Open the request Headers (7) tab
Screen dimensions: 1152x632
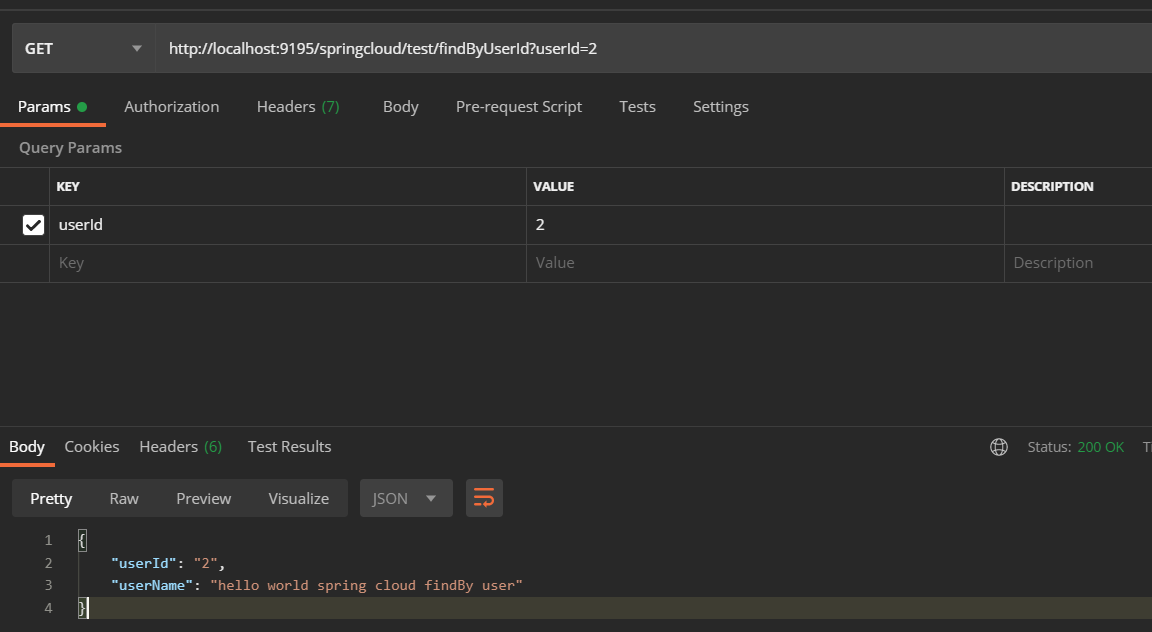tap(298, 107)
